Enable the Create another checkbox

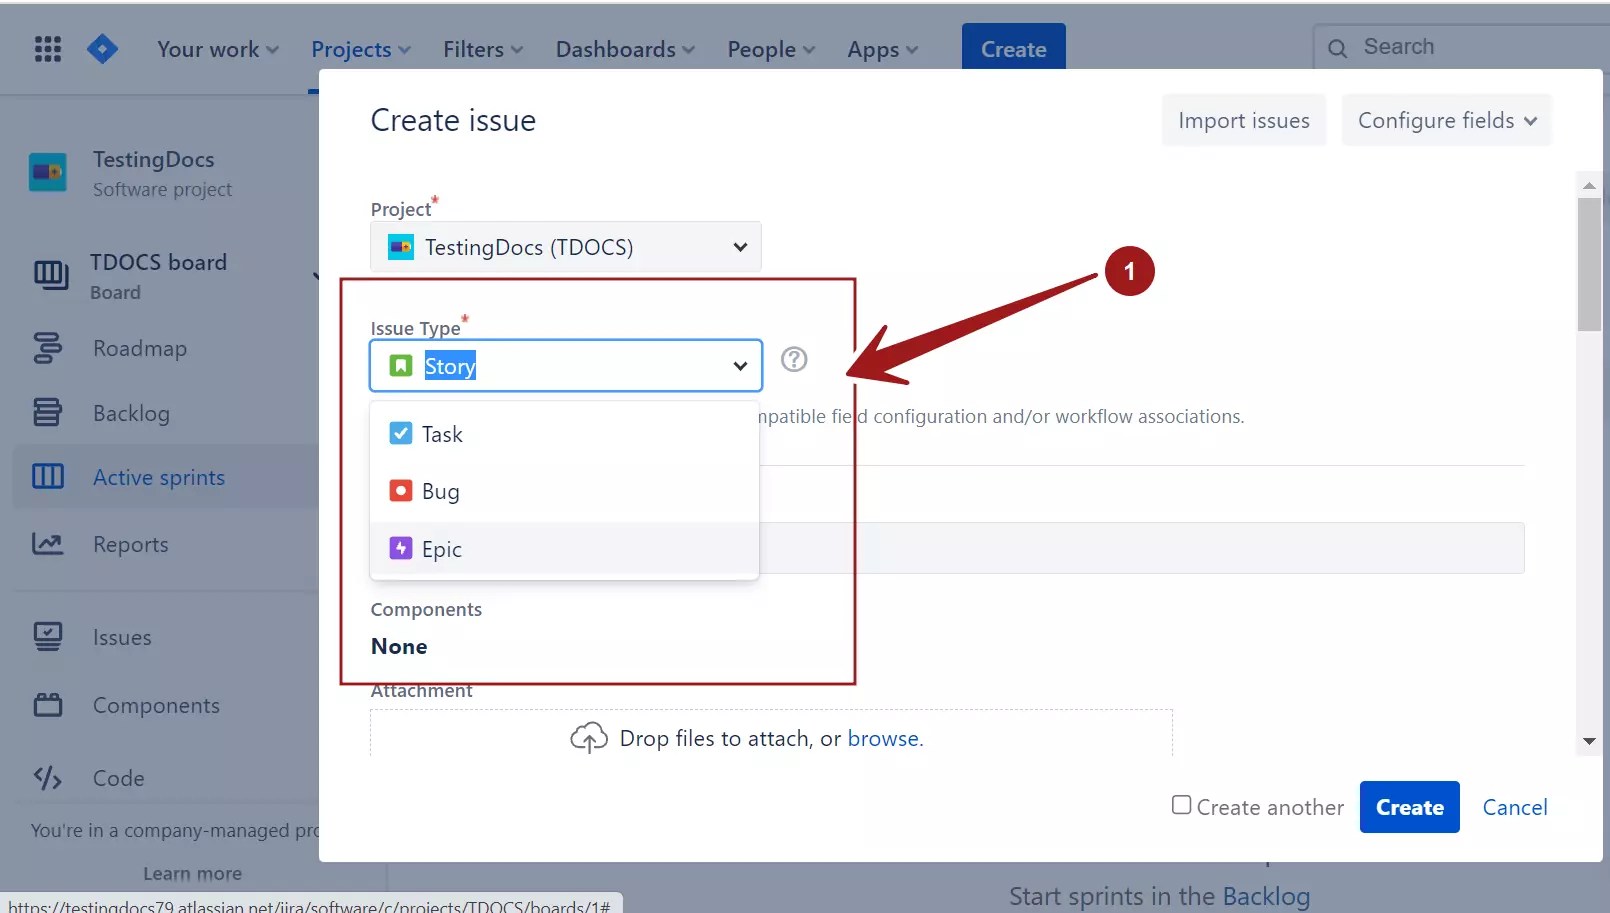click(1180, 804)
